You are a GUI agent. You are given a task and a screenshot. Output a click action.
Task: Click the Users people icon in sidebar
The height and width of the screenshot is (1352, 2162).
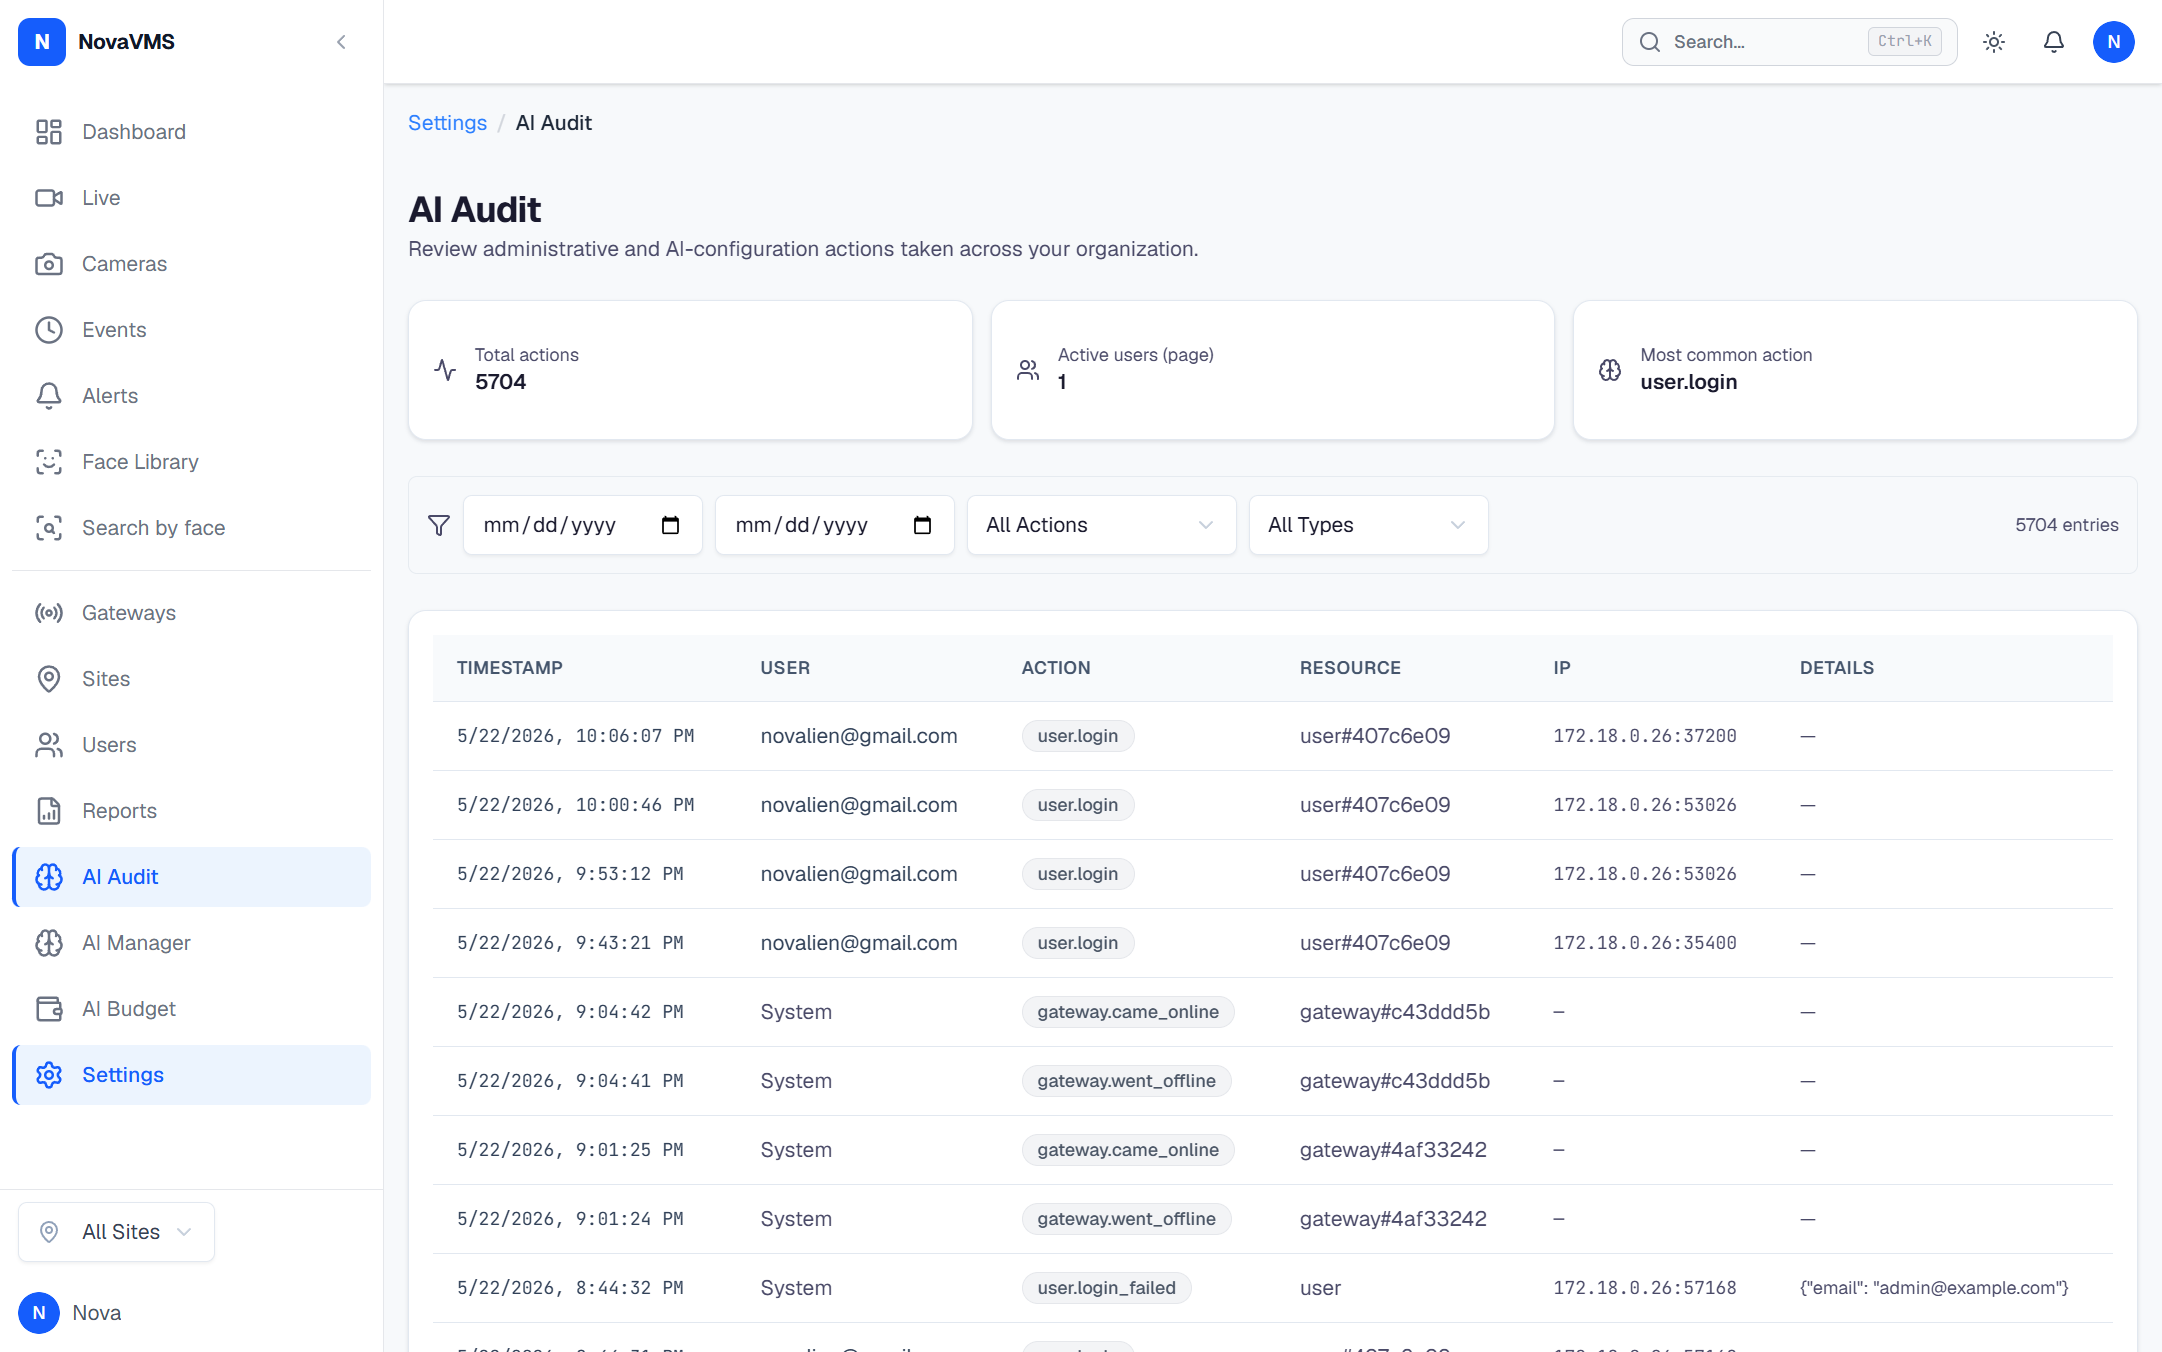(49, 745)
